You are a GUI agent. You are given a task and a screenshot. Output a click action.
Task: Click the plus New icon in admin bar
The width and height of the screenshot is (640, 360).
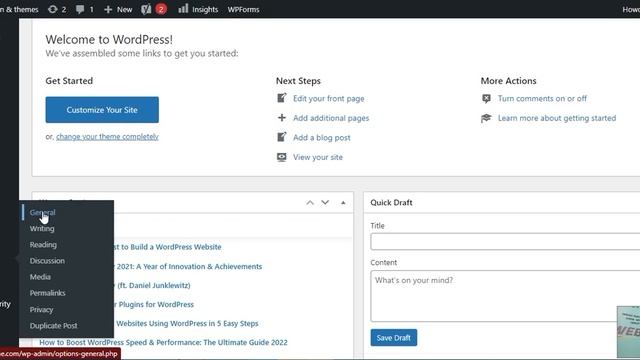(x=108, y=9)
